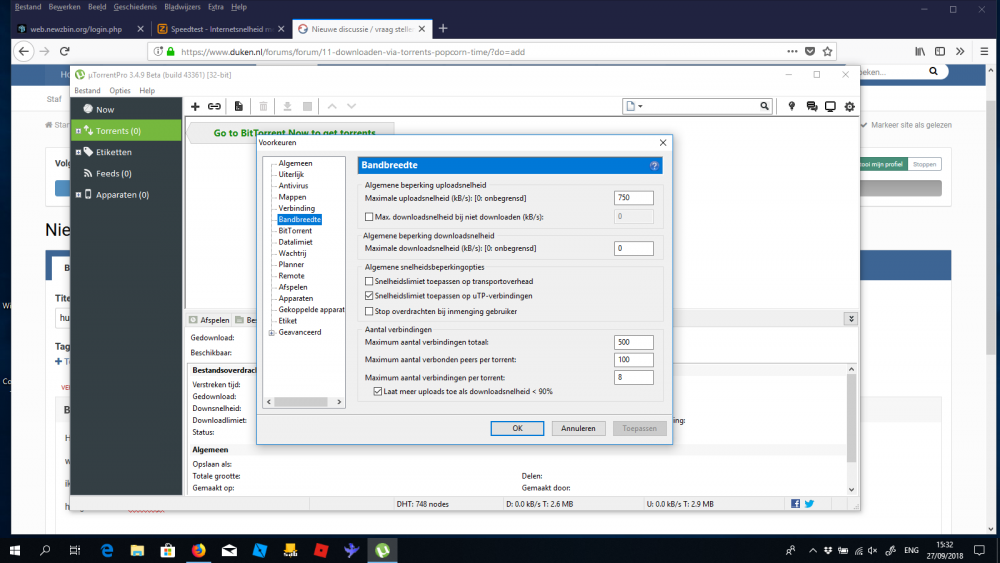1000x563 pixels.
Task: Toggle Stop overdrachten bij inmenging gebruiker
Action: (x=370, y=311)
